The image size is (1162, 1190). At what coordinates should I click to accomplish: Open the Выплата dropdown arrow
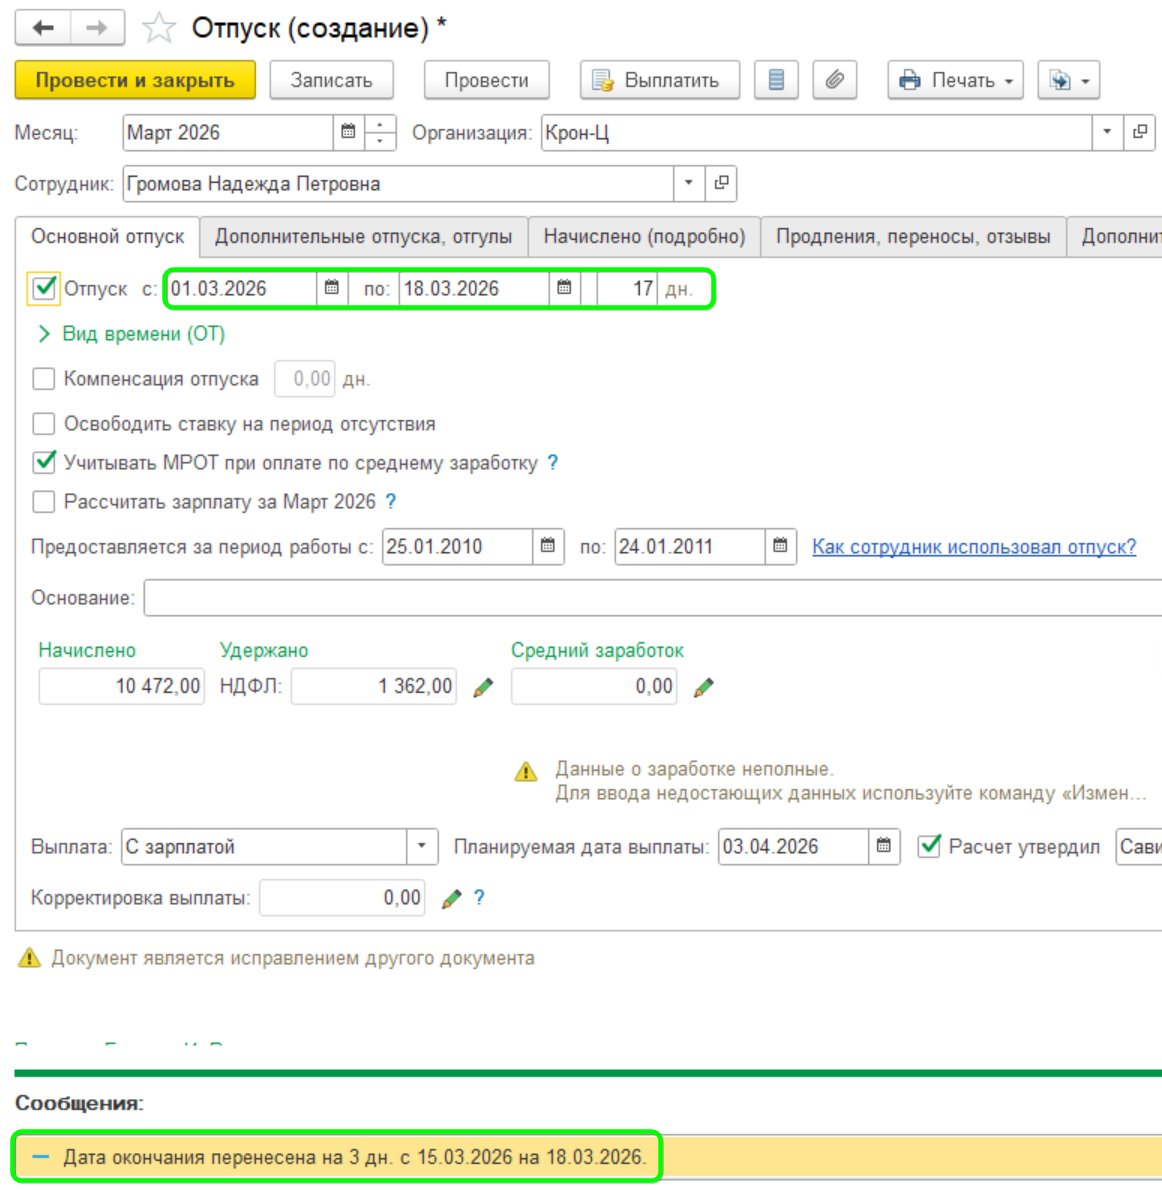tap(422, 846)
